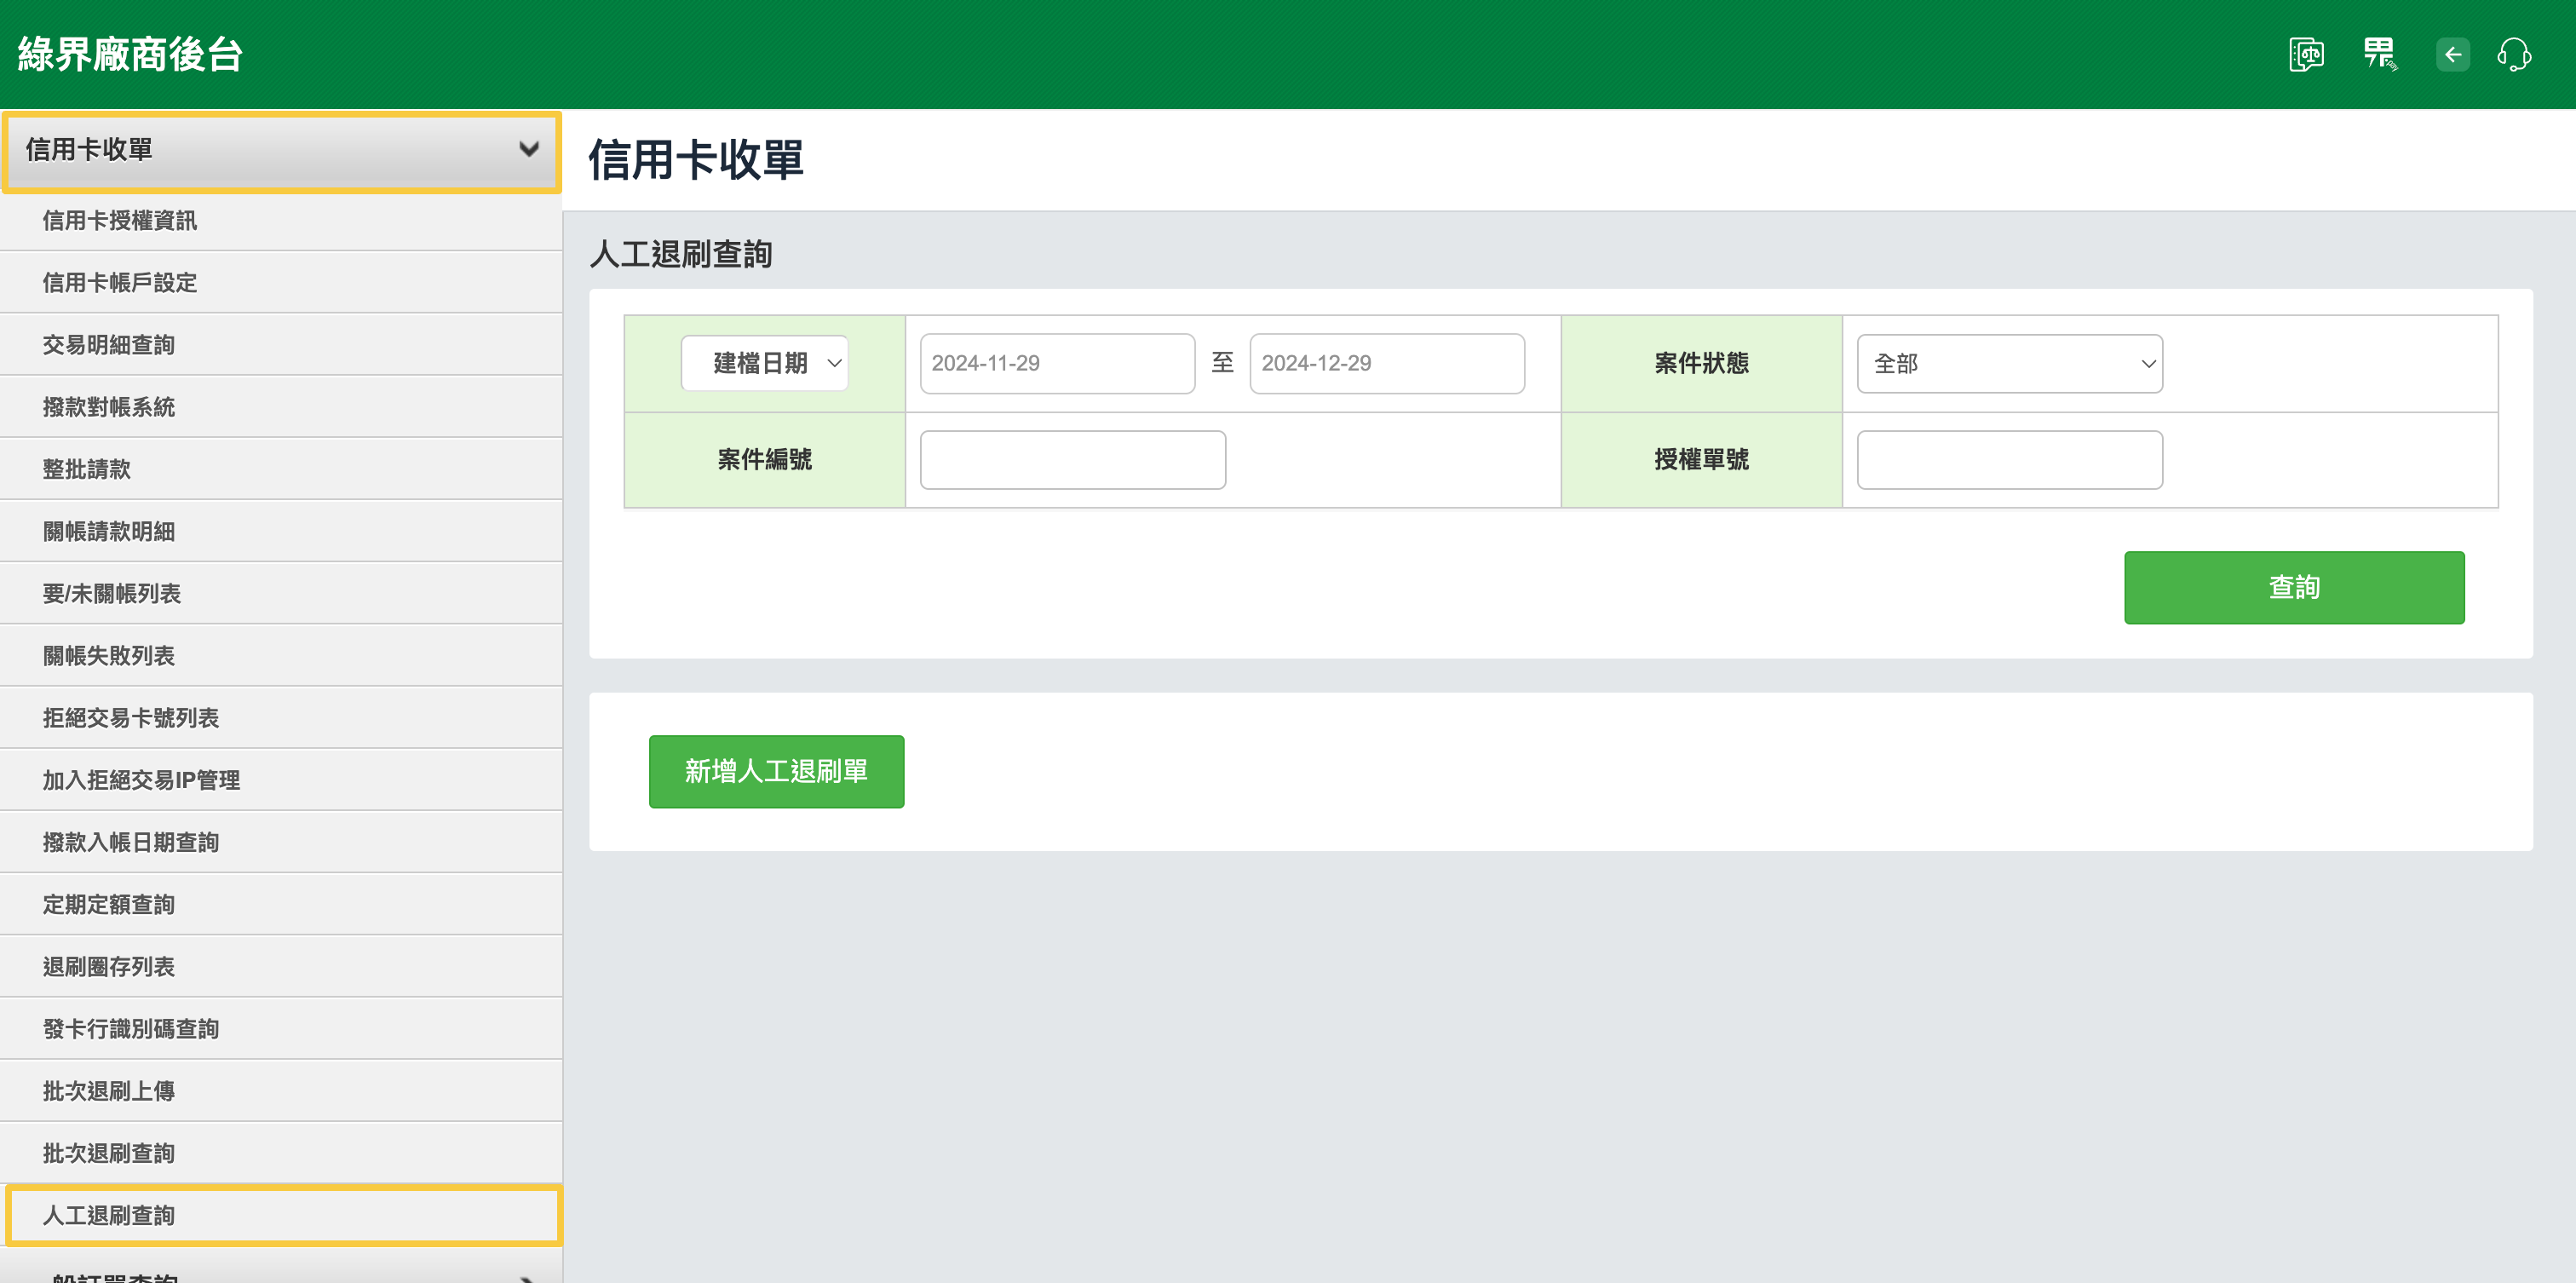
Task: Click the 界 Pay logo icon
Action: [2379, 54]
